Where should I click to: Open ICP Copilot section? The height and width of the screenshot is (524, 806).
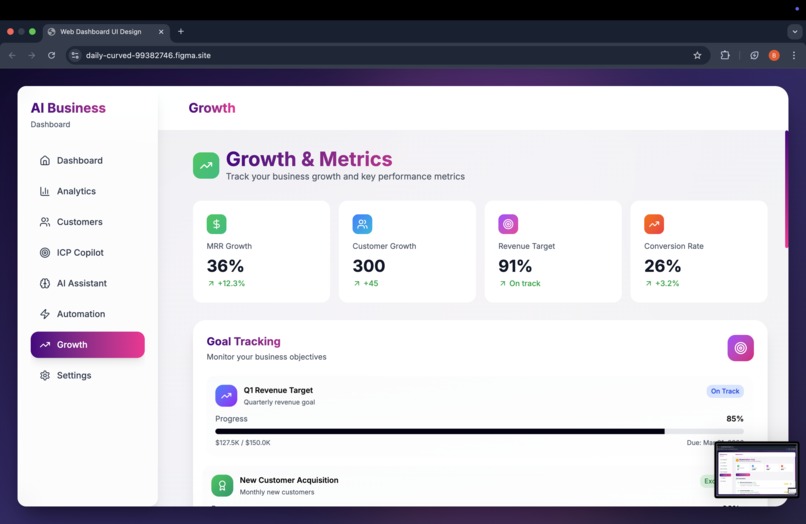(87, 252)
